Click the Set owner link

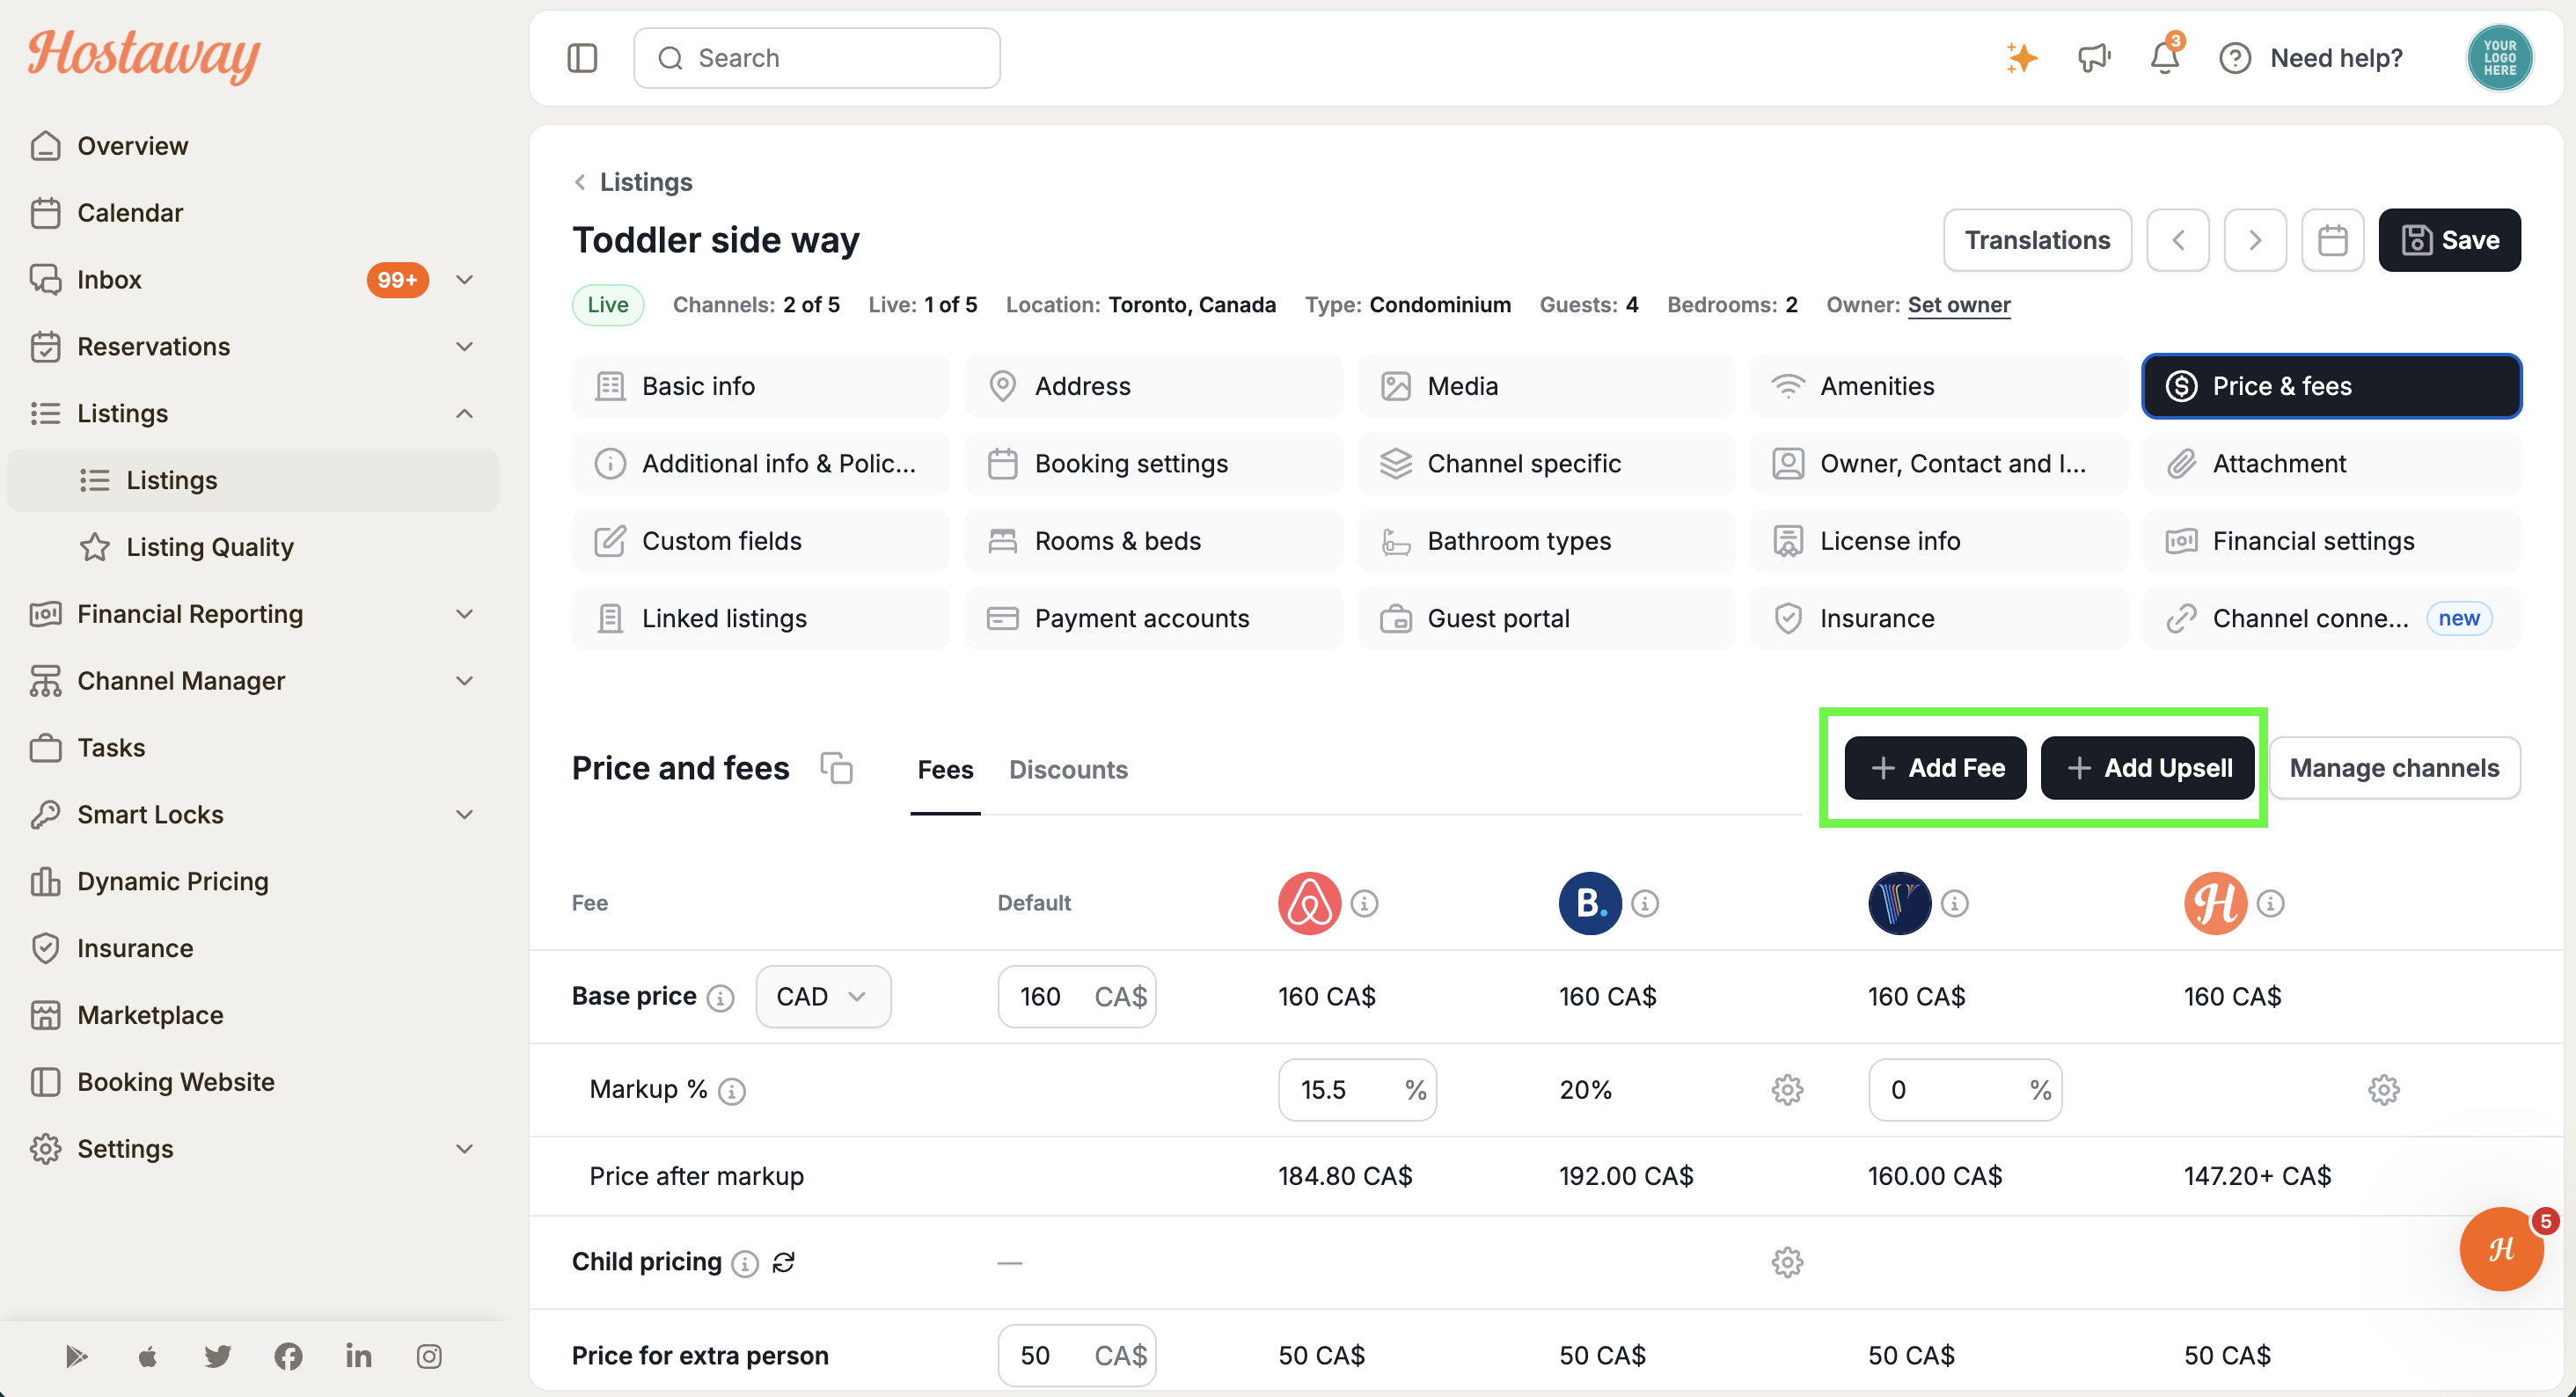click(1958, 304)
